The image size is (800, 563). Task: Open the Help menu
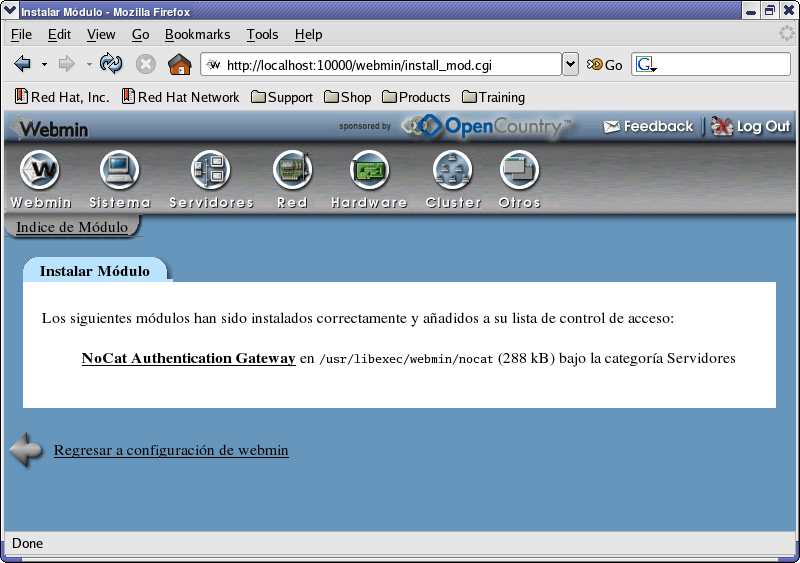click(308, 34)
